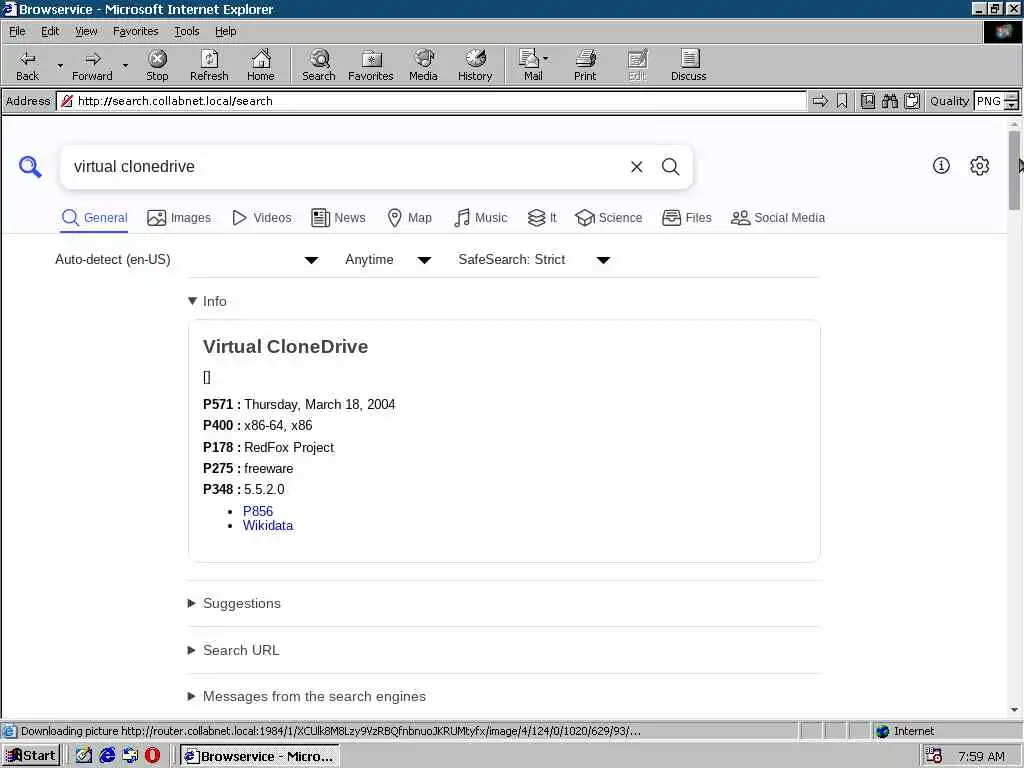Open the History toolbar pane

(475, 65)
